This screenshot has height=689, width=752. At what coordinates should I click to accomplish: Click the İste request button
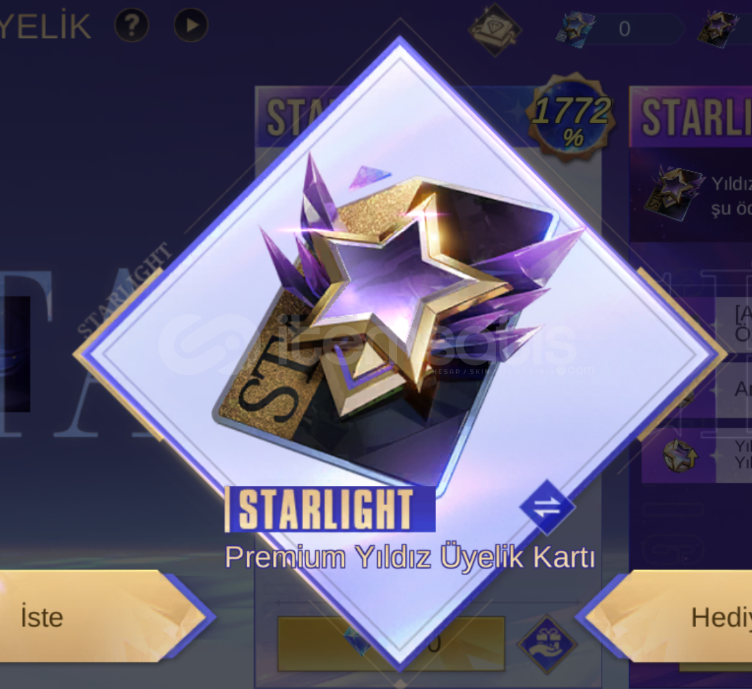103,617
